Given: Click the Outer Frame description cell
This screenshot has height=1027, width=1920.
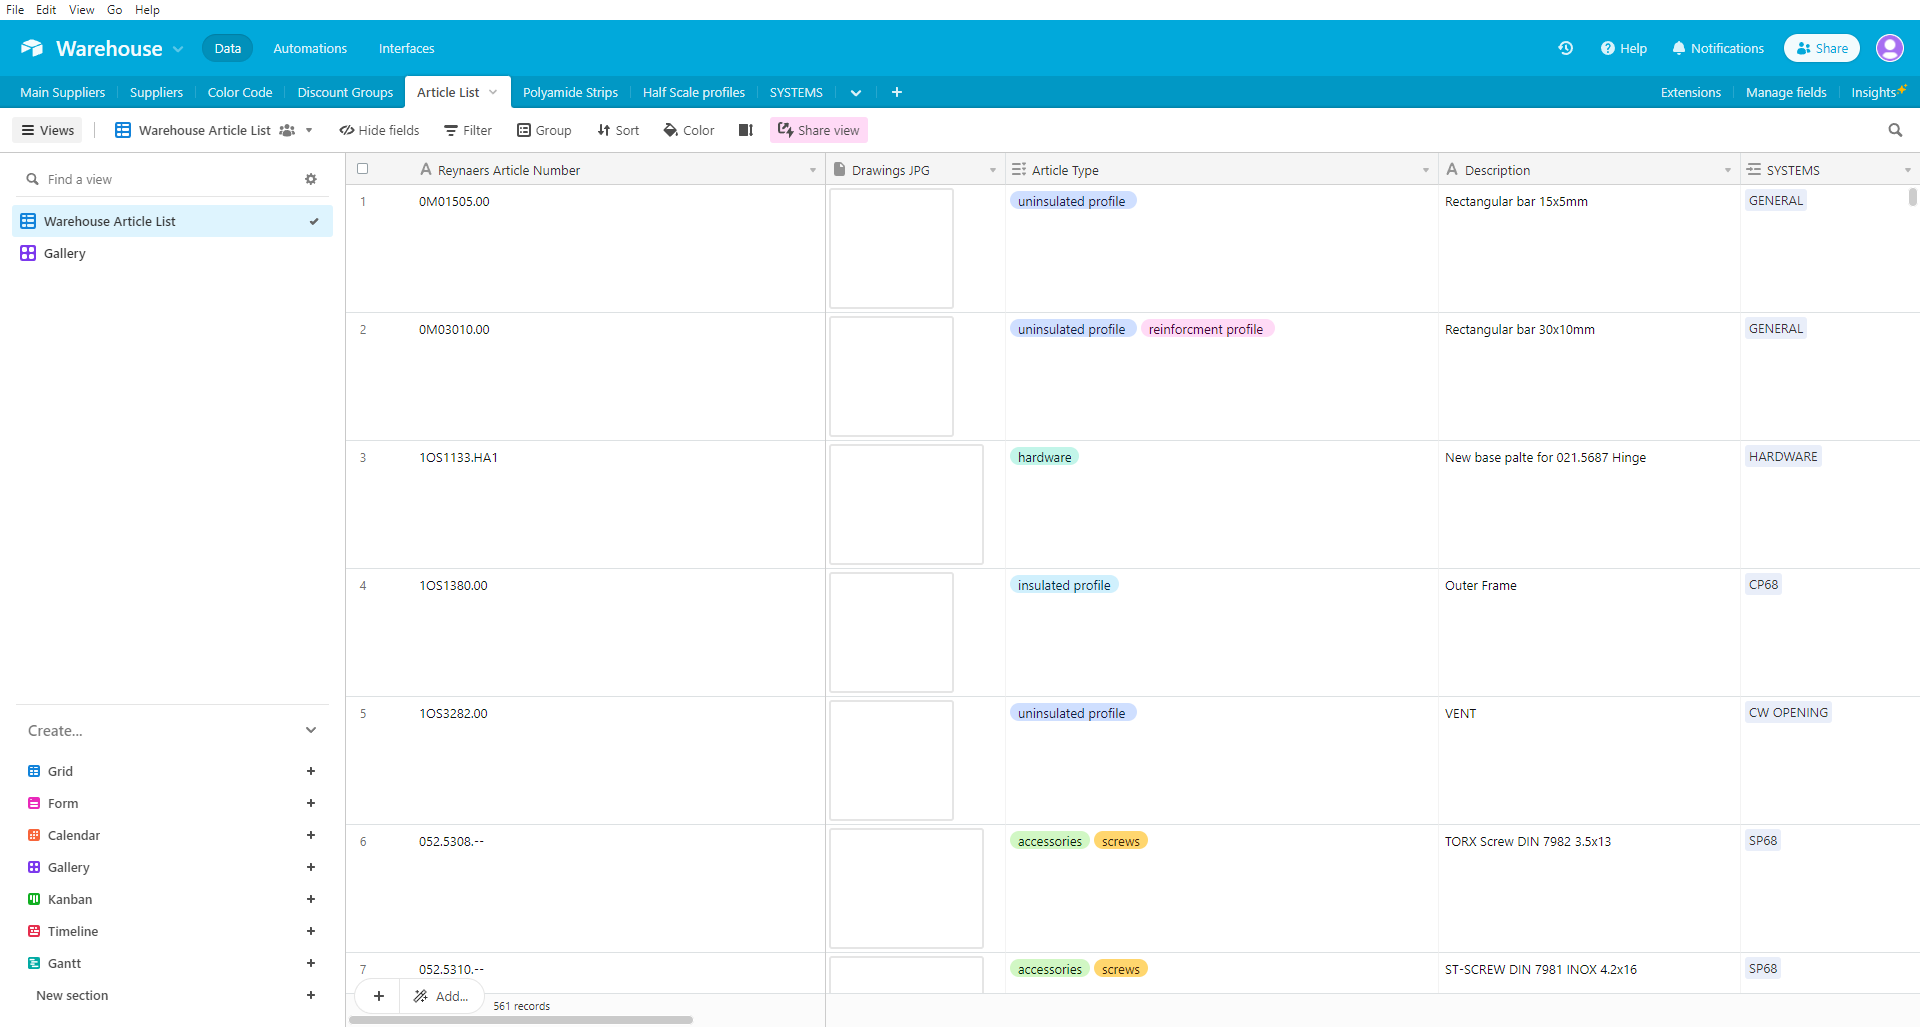Looking at the screenshot, I should (1589, 632).
